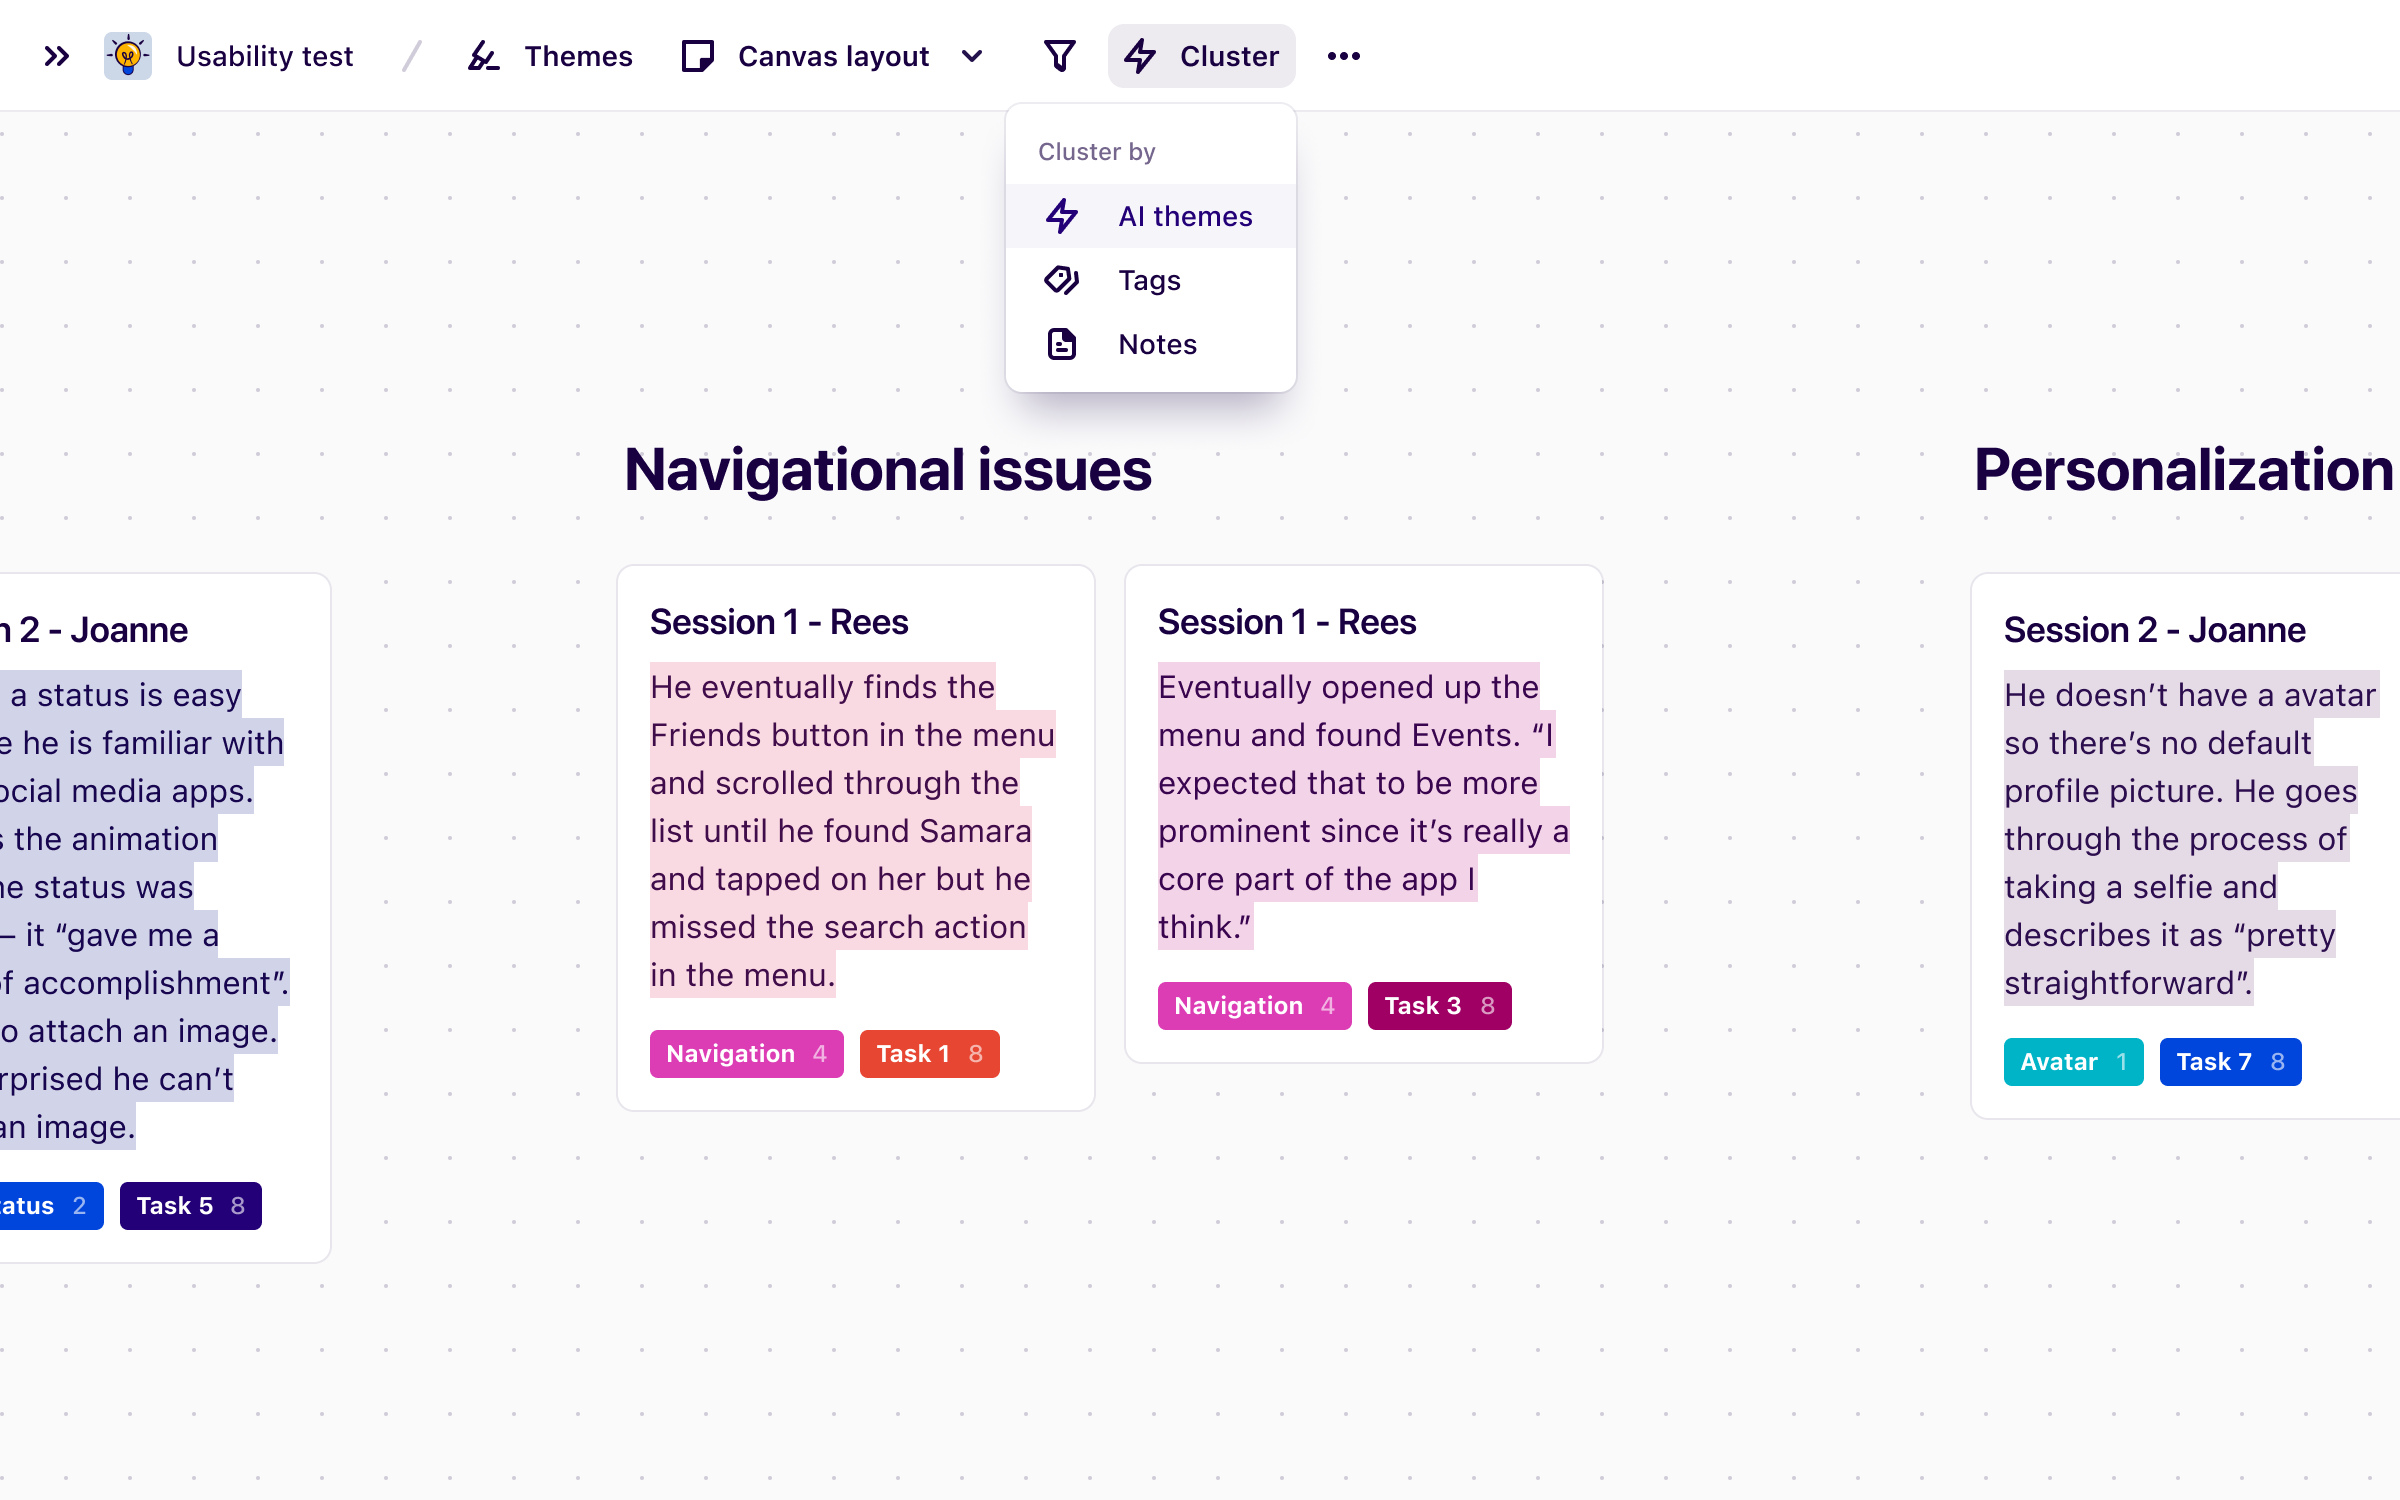Click the lightning icon beside AI themes
Image resolution: width=2400 pixels, height=1500 pixels.
pos(1062,216)
